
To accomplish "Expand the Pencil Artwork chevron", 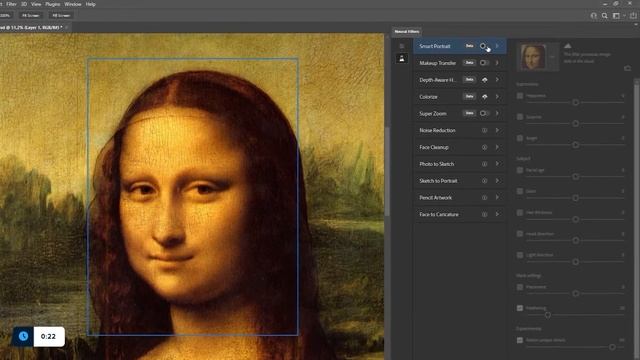I will click(497, 197).
